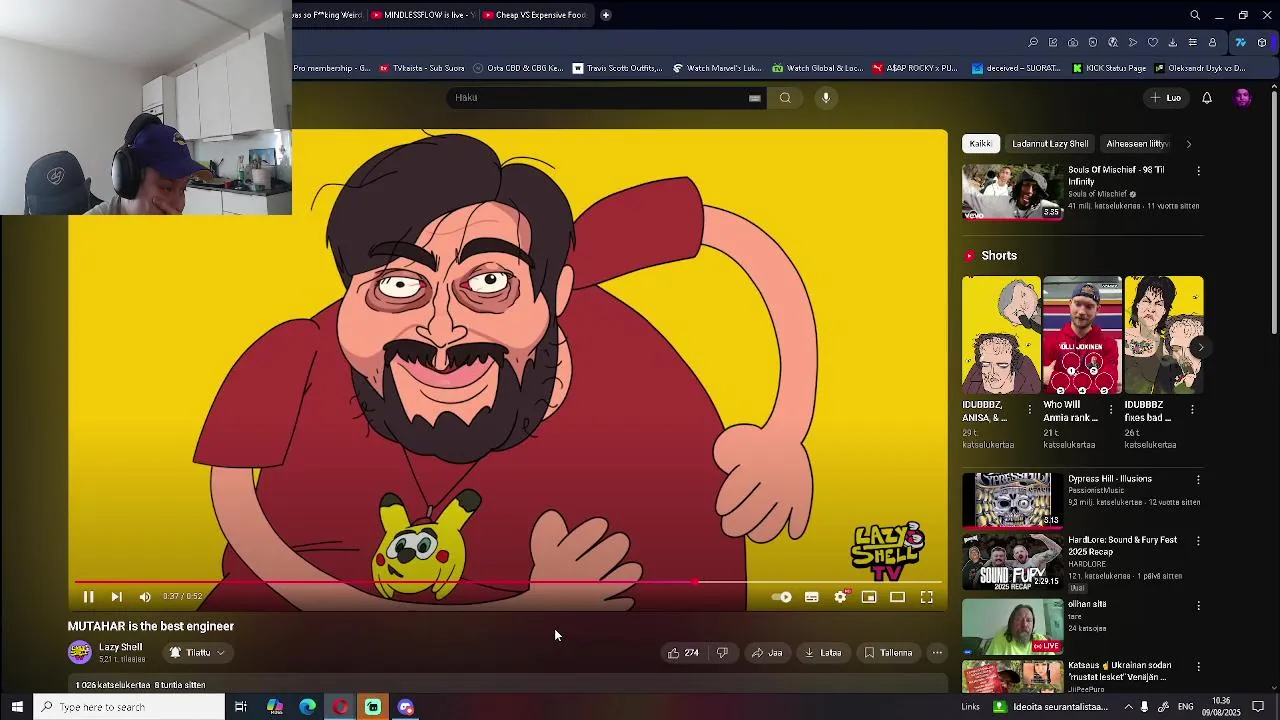The width and height of the screenshot is (1280, 720).
Task: Open TVkaista - Sub Suora bookmark
Action: [422, 68]
